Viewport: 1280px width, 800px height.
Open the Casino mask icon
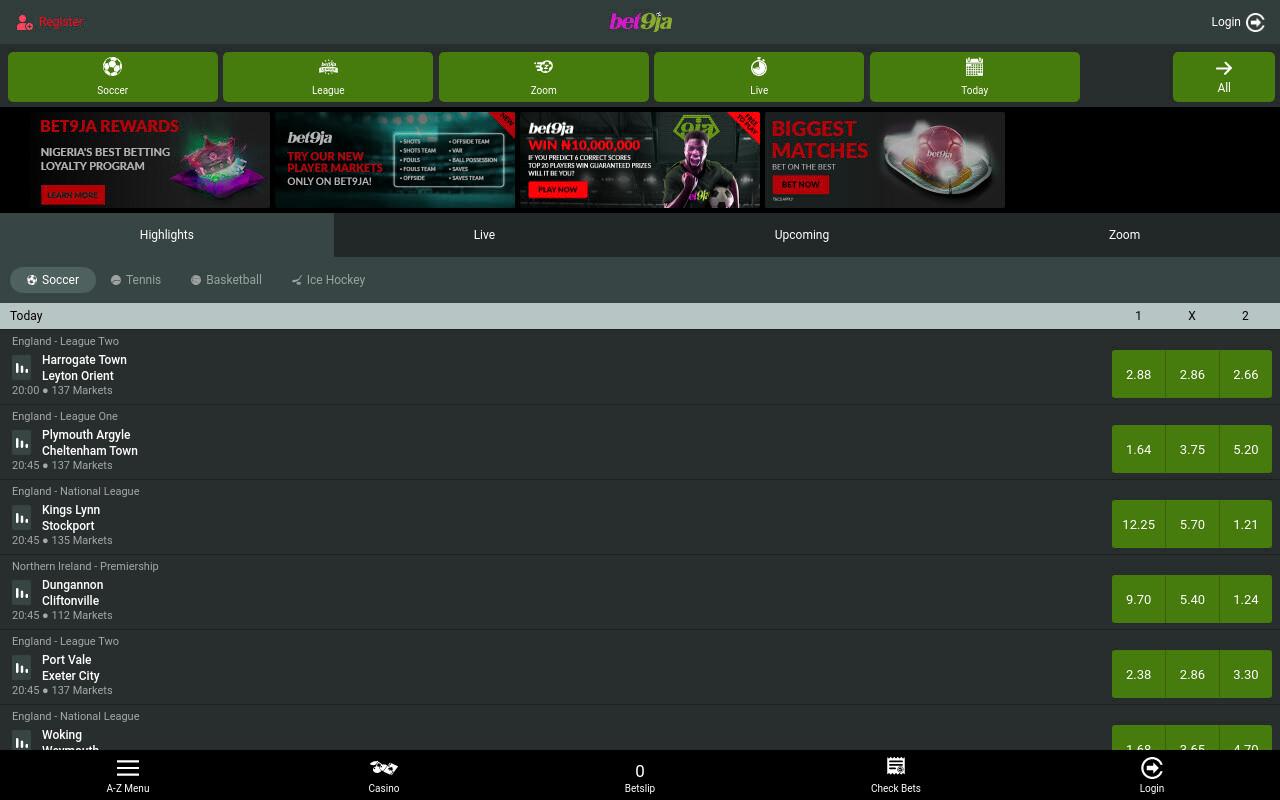[x=384, y=768]
